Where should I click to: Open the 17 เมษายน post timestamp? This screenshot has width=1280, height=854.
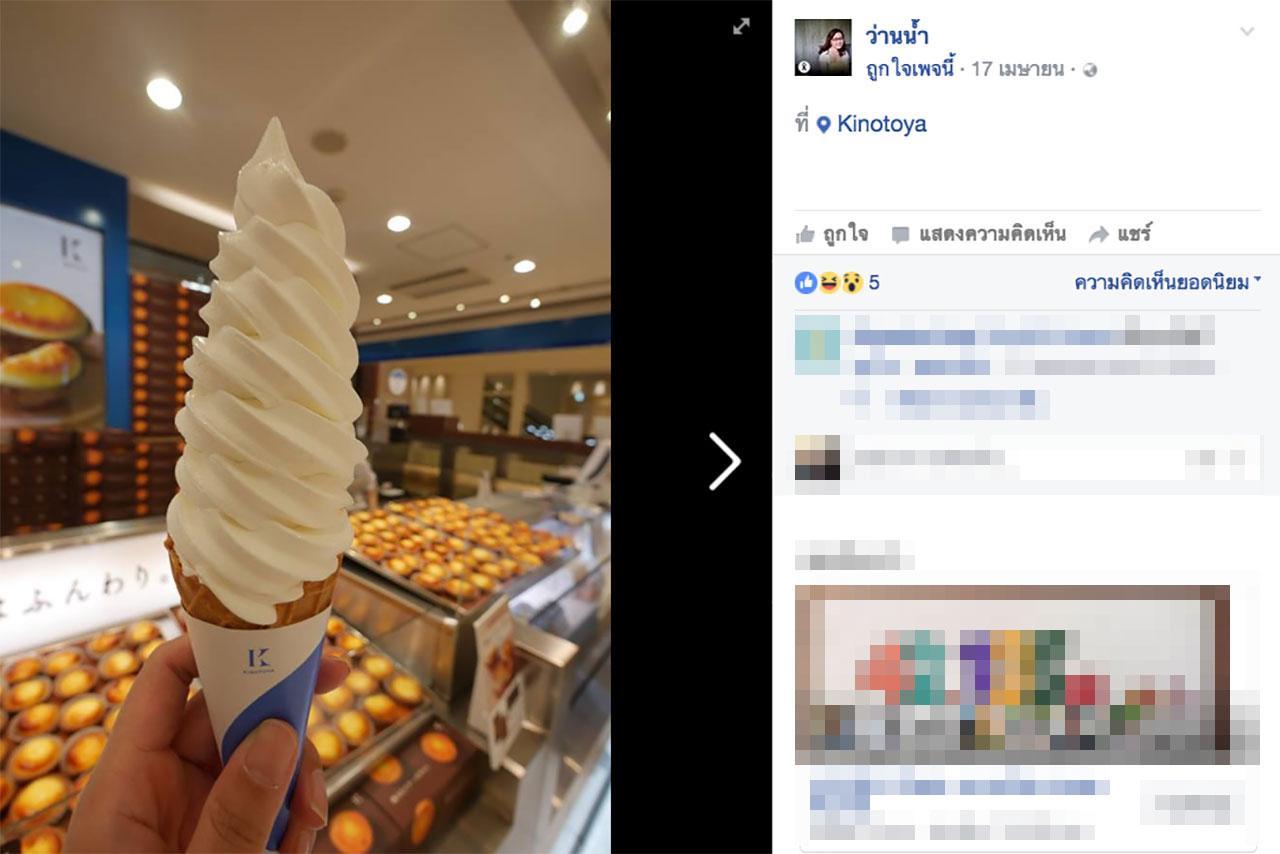click(1018, 69)
